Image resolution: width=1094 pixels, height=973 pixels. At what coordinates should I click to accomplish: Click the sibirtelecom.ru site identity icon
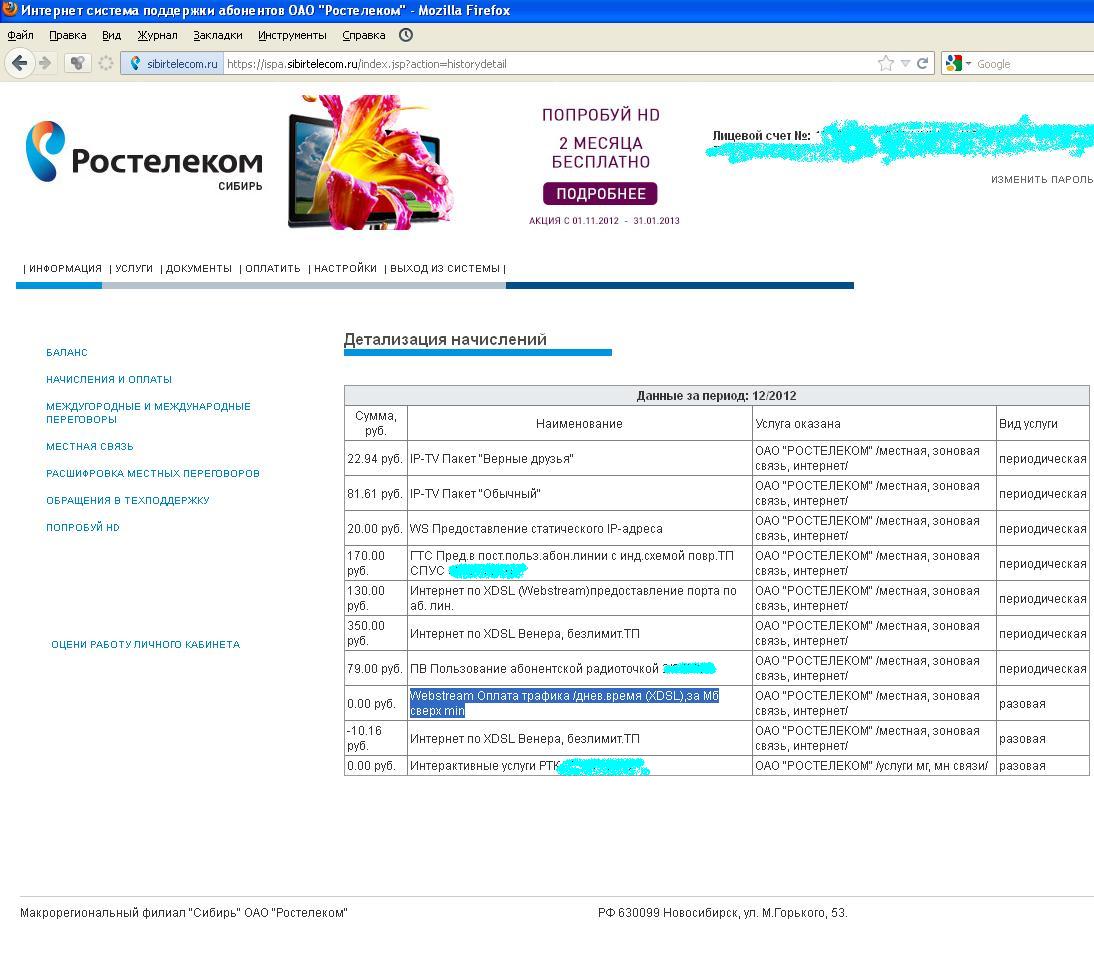[x=136, y=64]
